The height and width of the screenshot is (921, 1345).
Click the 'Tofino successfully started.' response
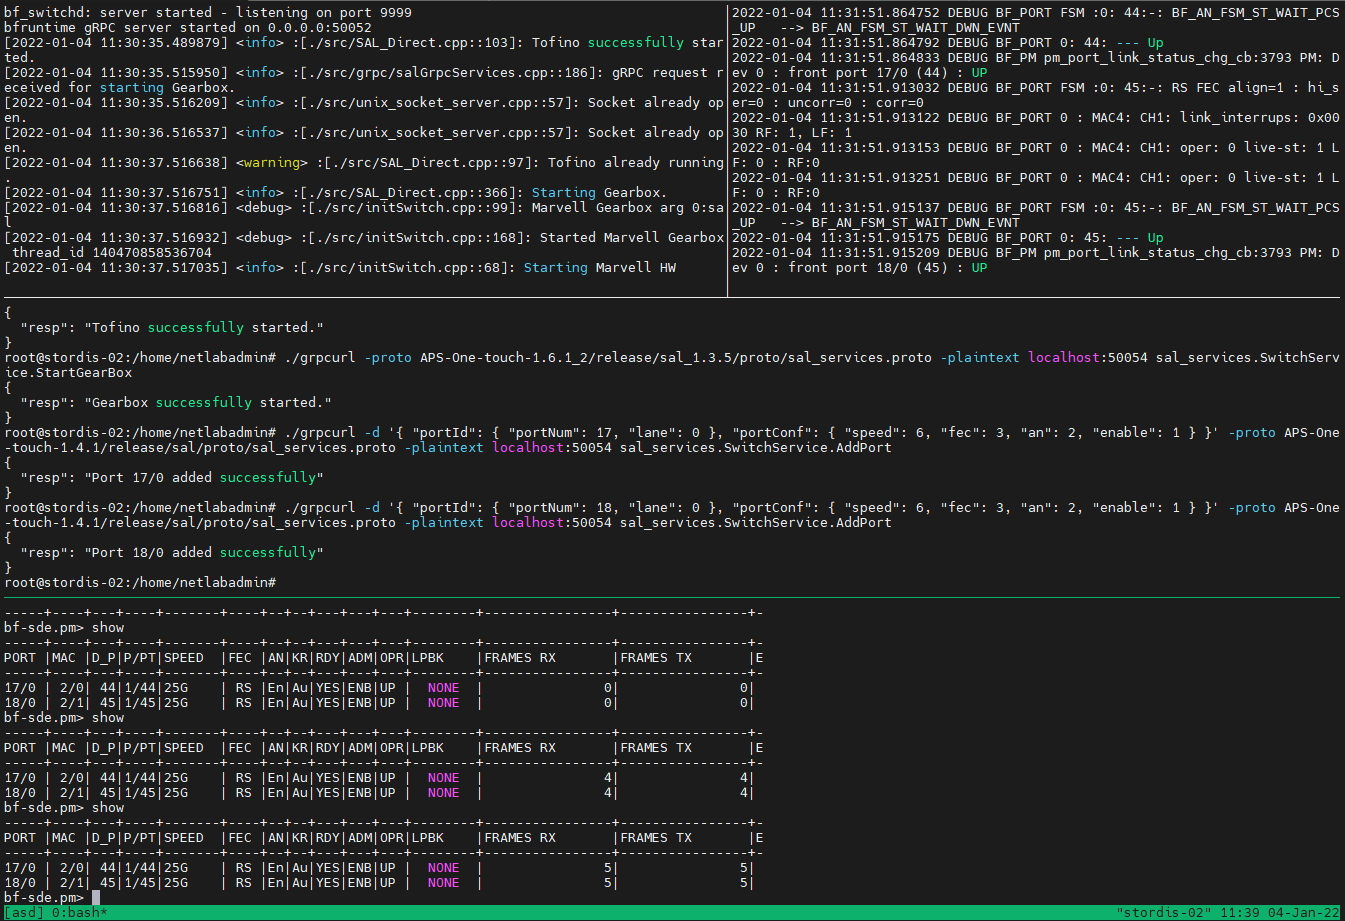click(x=204, y=328)
